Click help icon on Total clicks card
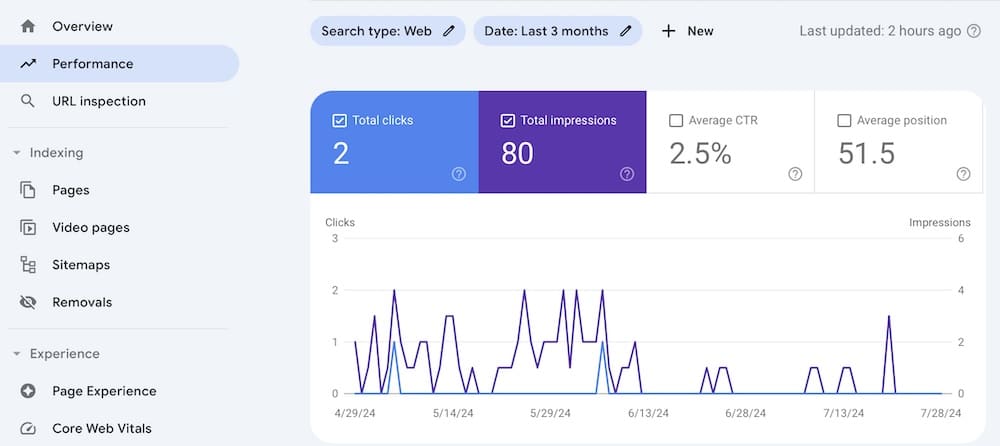The height and width of the screenshot is (446, 1000). pos(459,174)
